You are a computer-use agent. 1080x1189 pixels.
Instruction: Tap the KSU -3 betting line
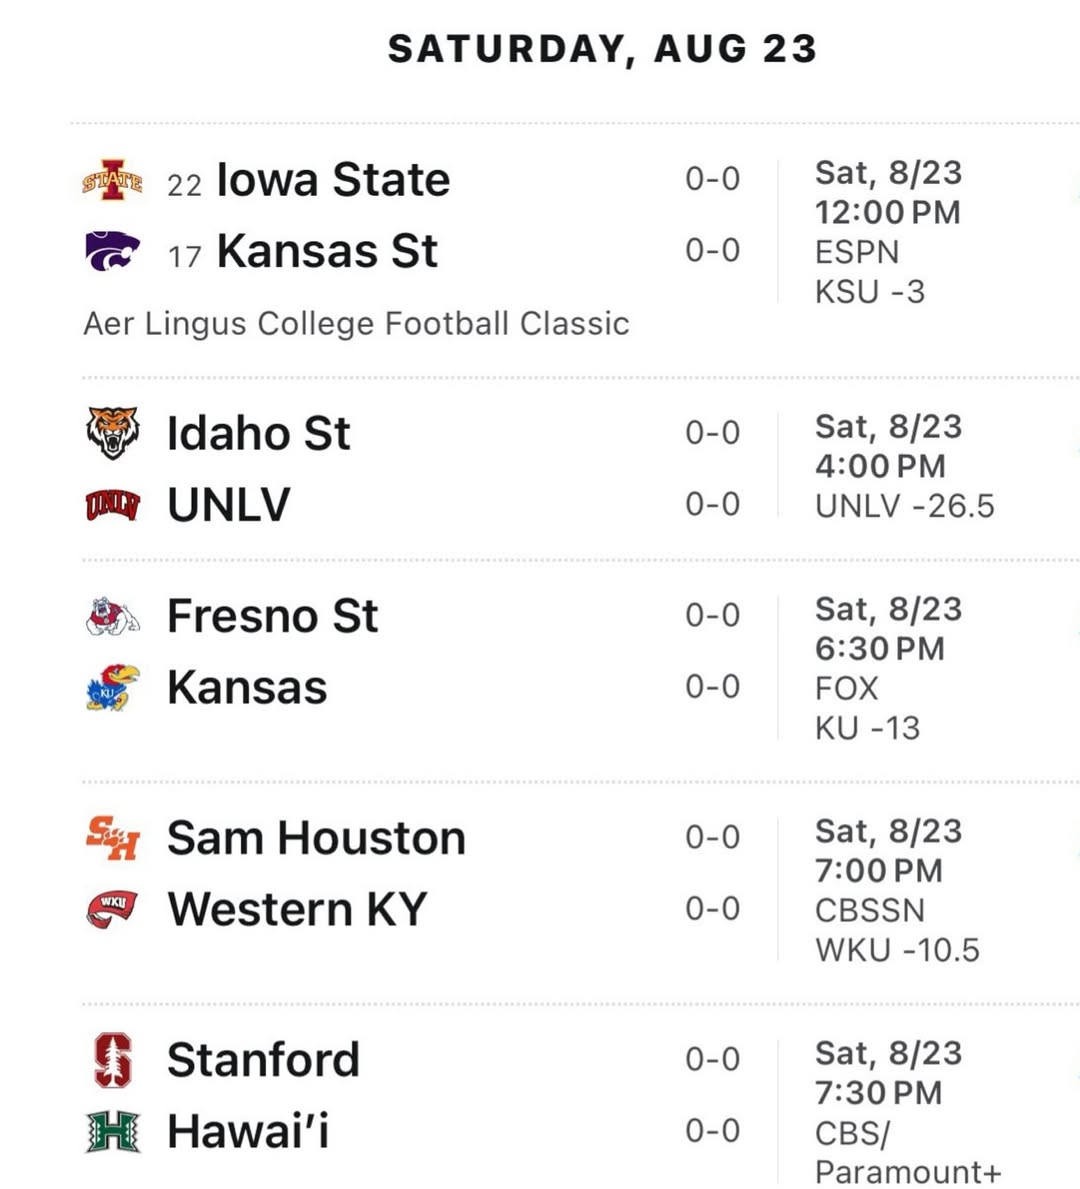click(x=870, y=292)
